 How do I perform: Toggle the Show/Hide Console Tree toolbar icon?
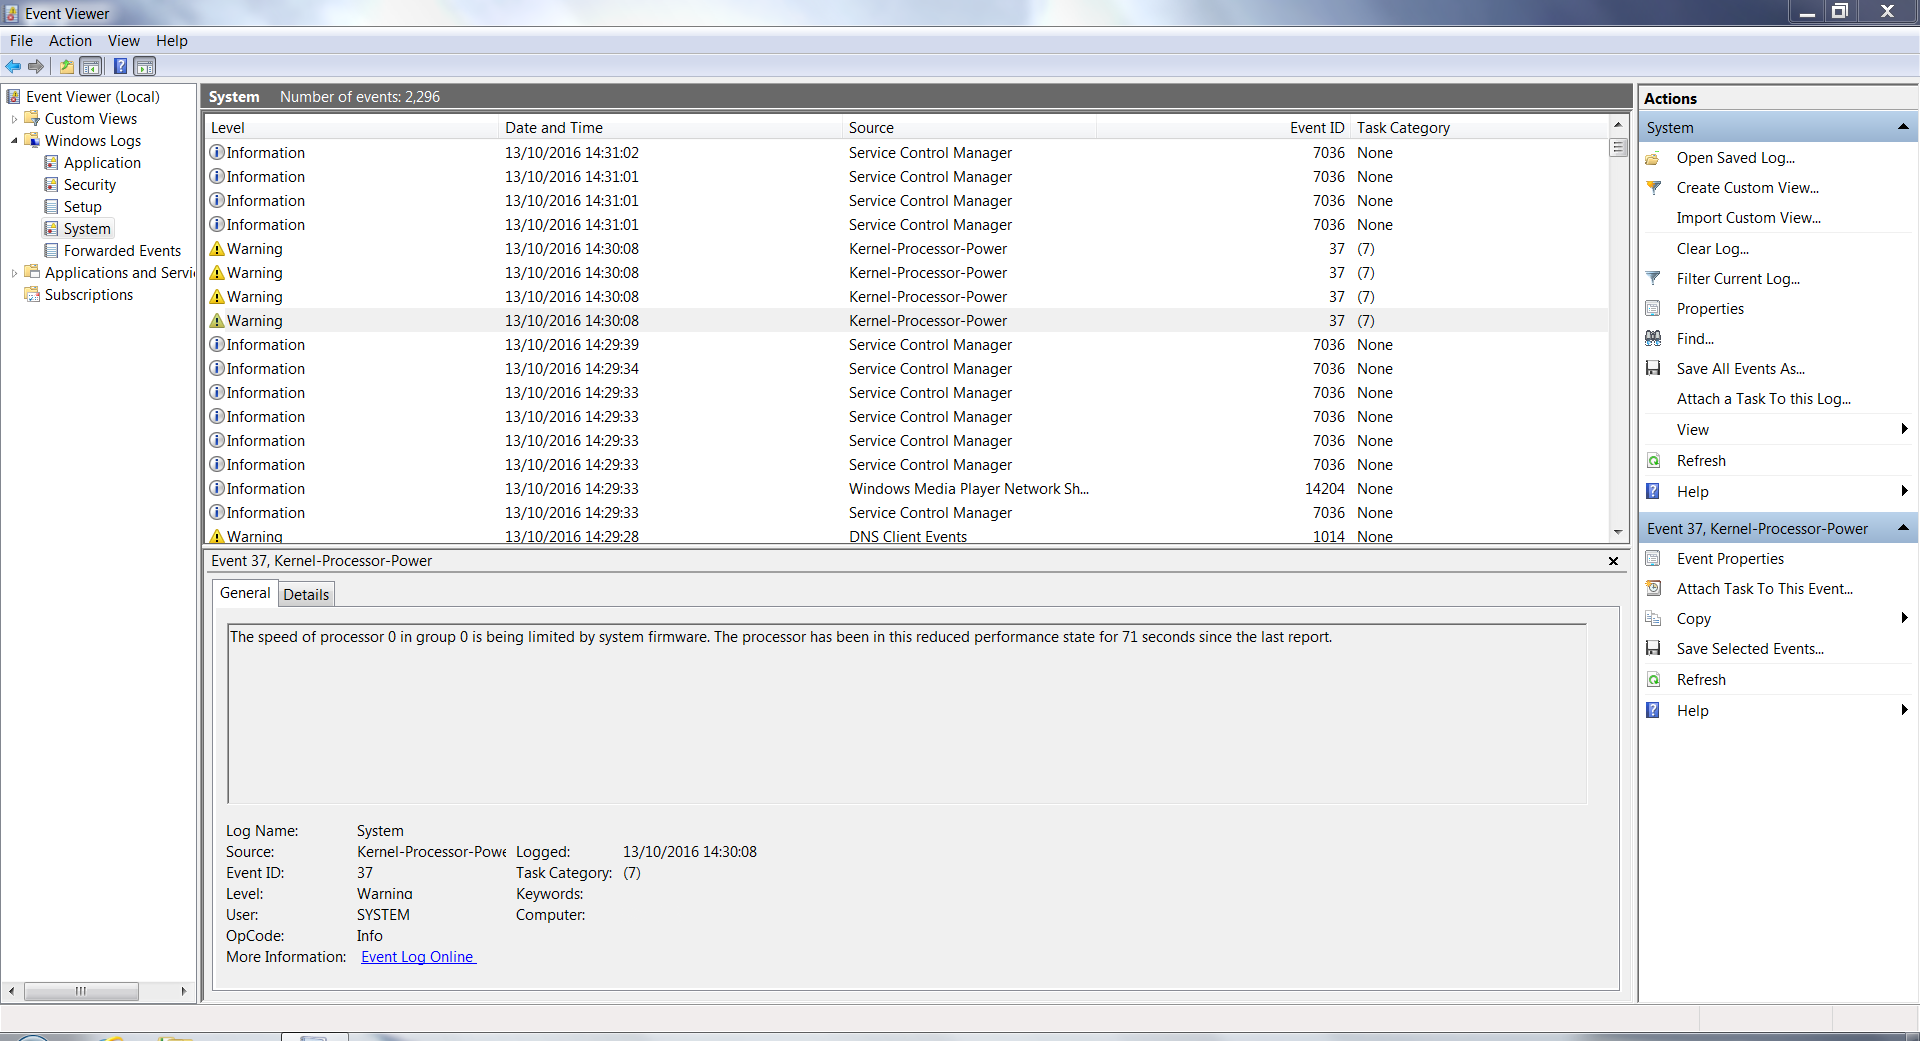coord(91,66)
